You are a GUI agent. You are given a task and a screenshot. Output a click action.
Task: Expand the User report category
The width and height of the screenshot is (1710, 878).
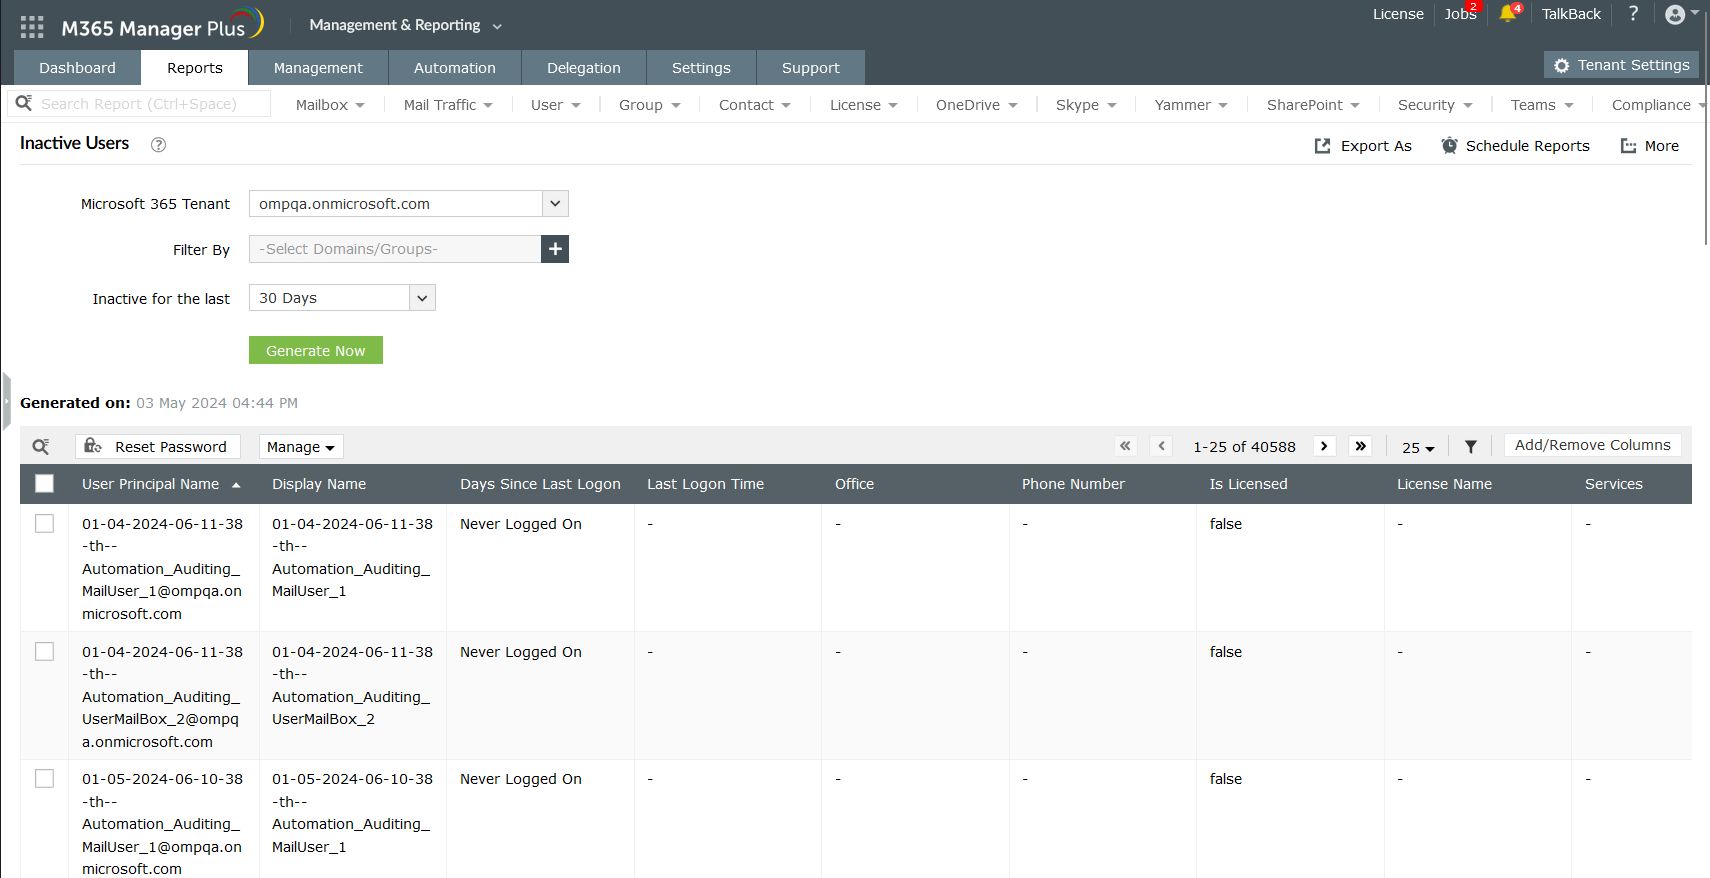pos(556,105)
